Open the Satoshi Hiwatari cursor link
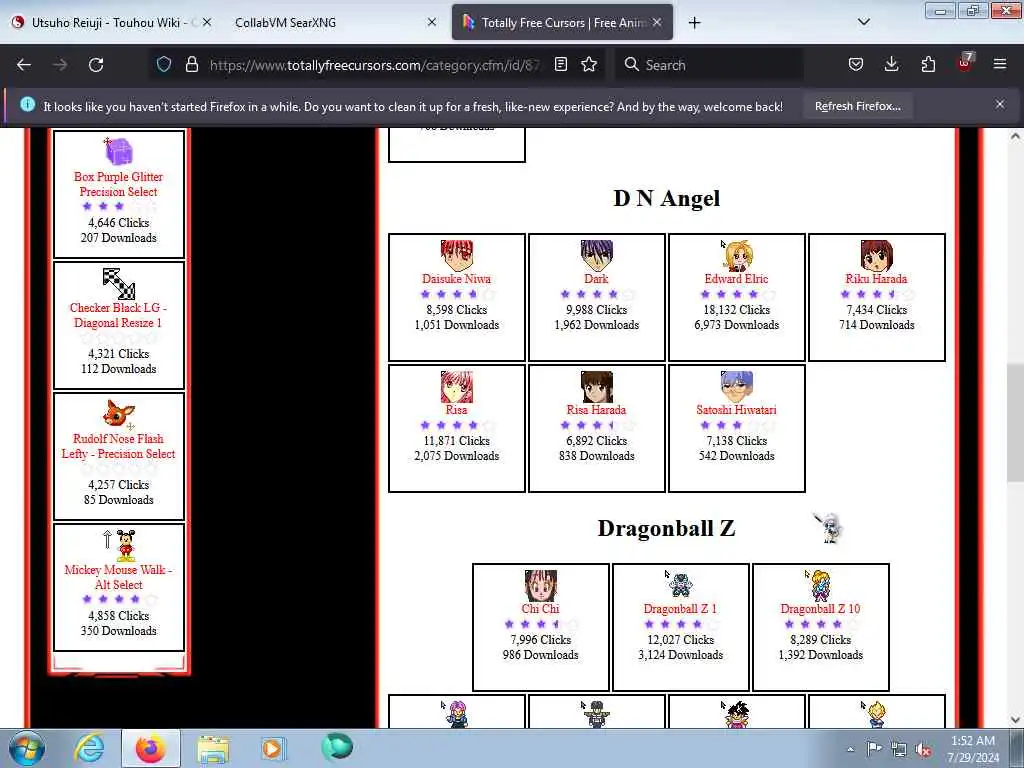The width and height of the screenshot is (1024, 768). (736, 410)
